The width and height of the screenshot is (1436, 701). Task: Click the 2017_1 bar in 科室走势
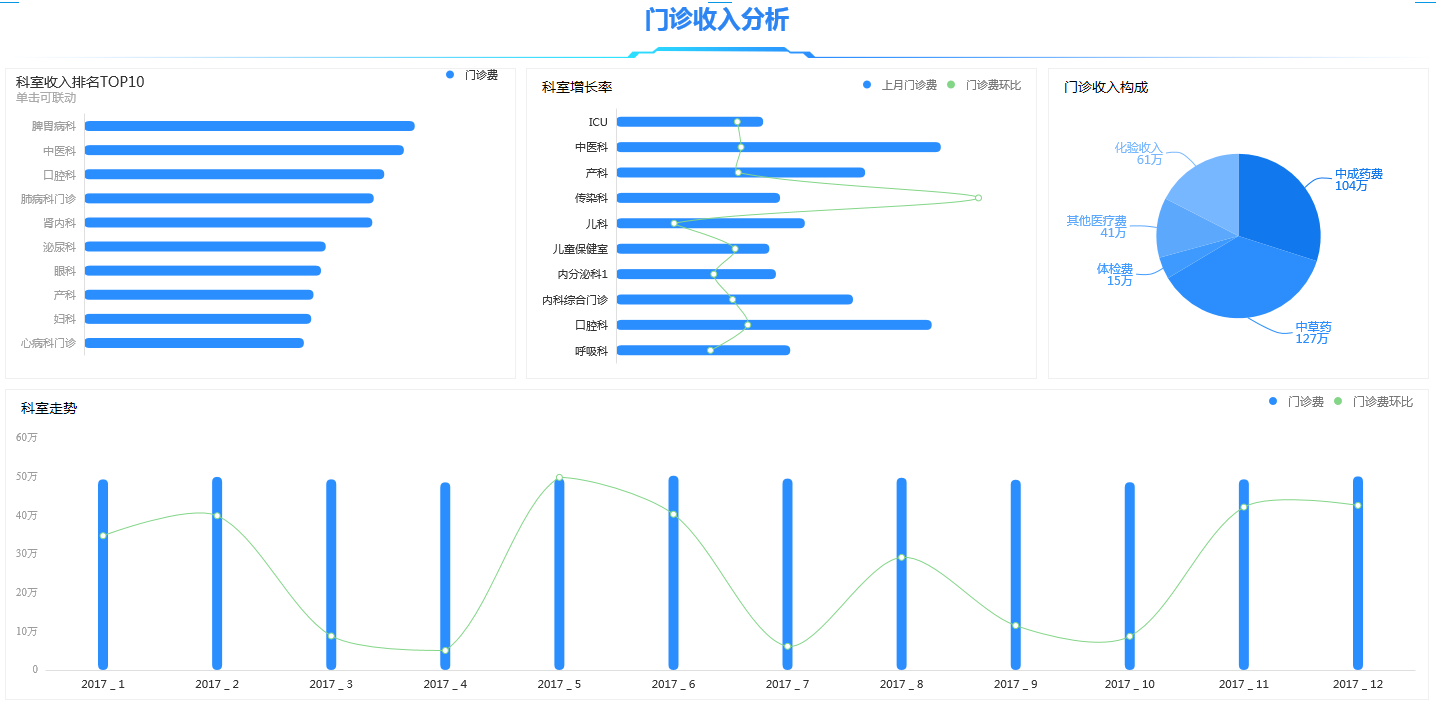[x=103, y=575]
